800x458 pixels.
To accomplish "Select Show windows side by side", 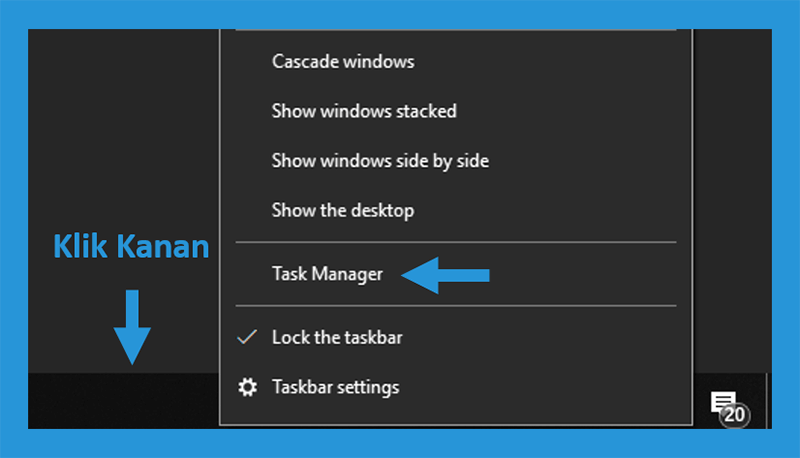I will [380, 161].
